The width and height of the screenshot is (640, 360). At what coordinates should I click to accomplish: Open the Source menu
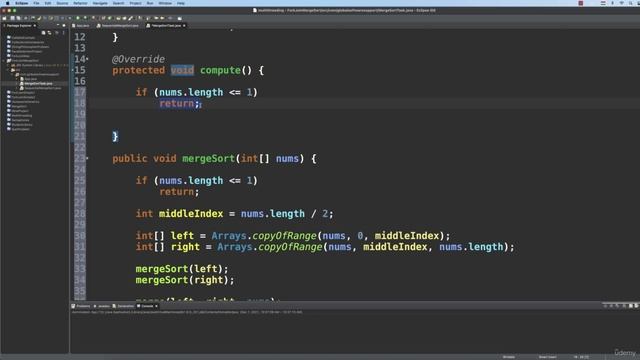(62, 3)
